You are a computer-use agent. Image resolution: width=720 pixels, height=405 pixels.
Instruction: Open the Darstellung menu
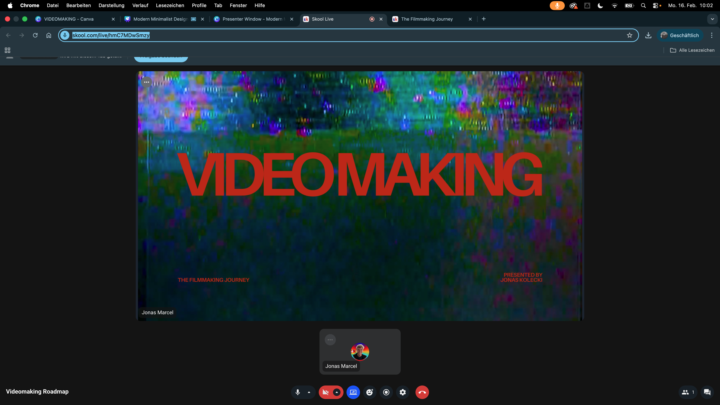tap(112, 6)
